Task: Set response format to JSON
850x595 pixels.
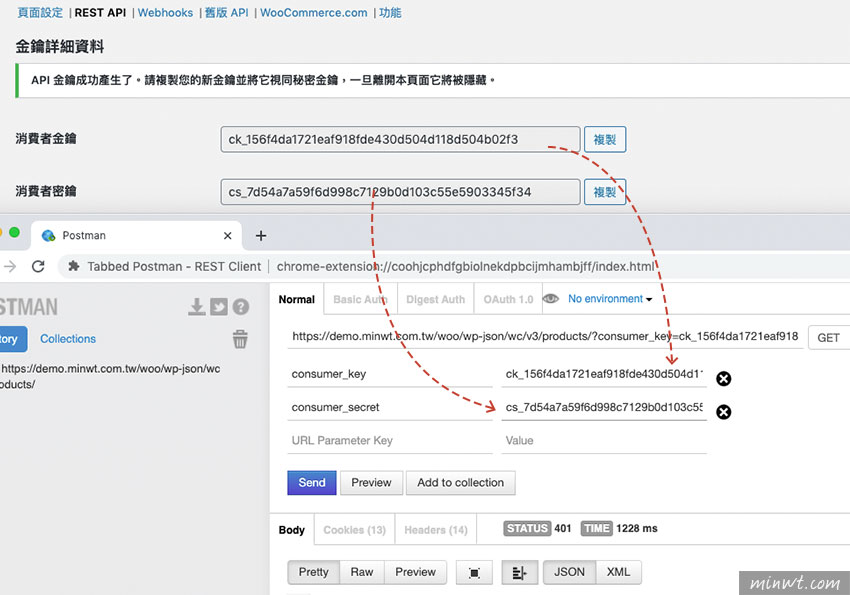Action: click(x=569, y=572)
